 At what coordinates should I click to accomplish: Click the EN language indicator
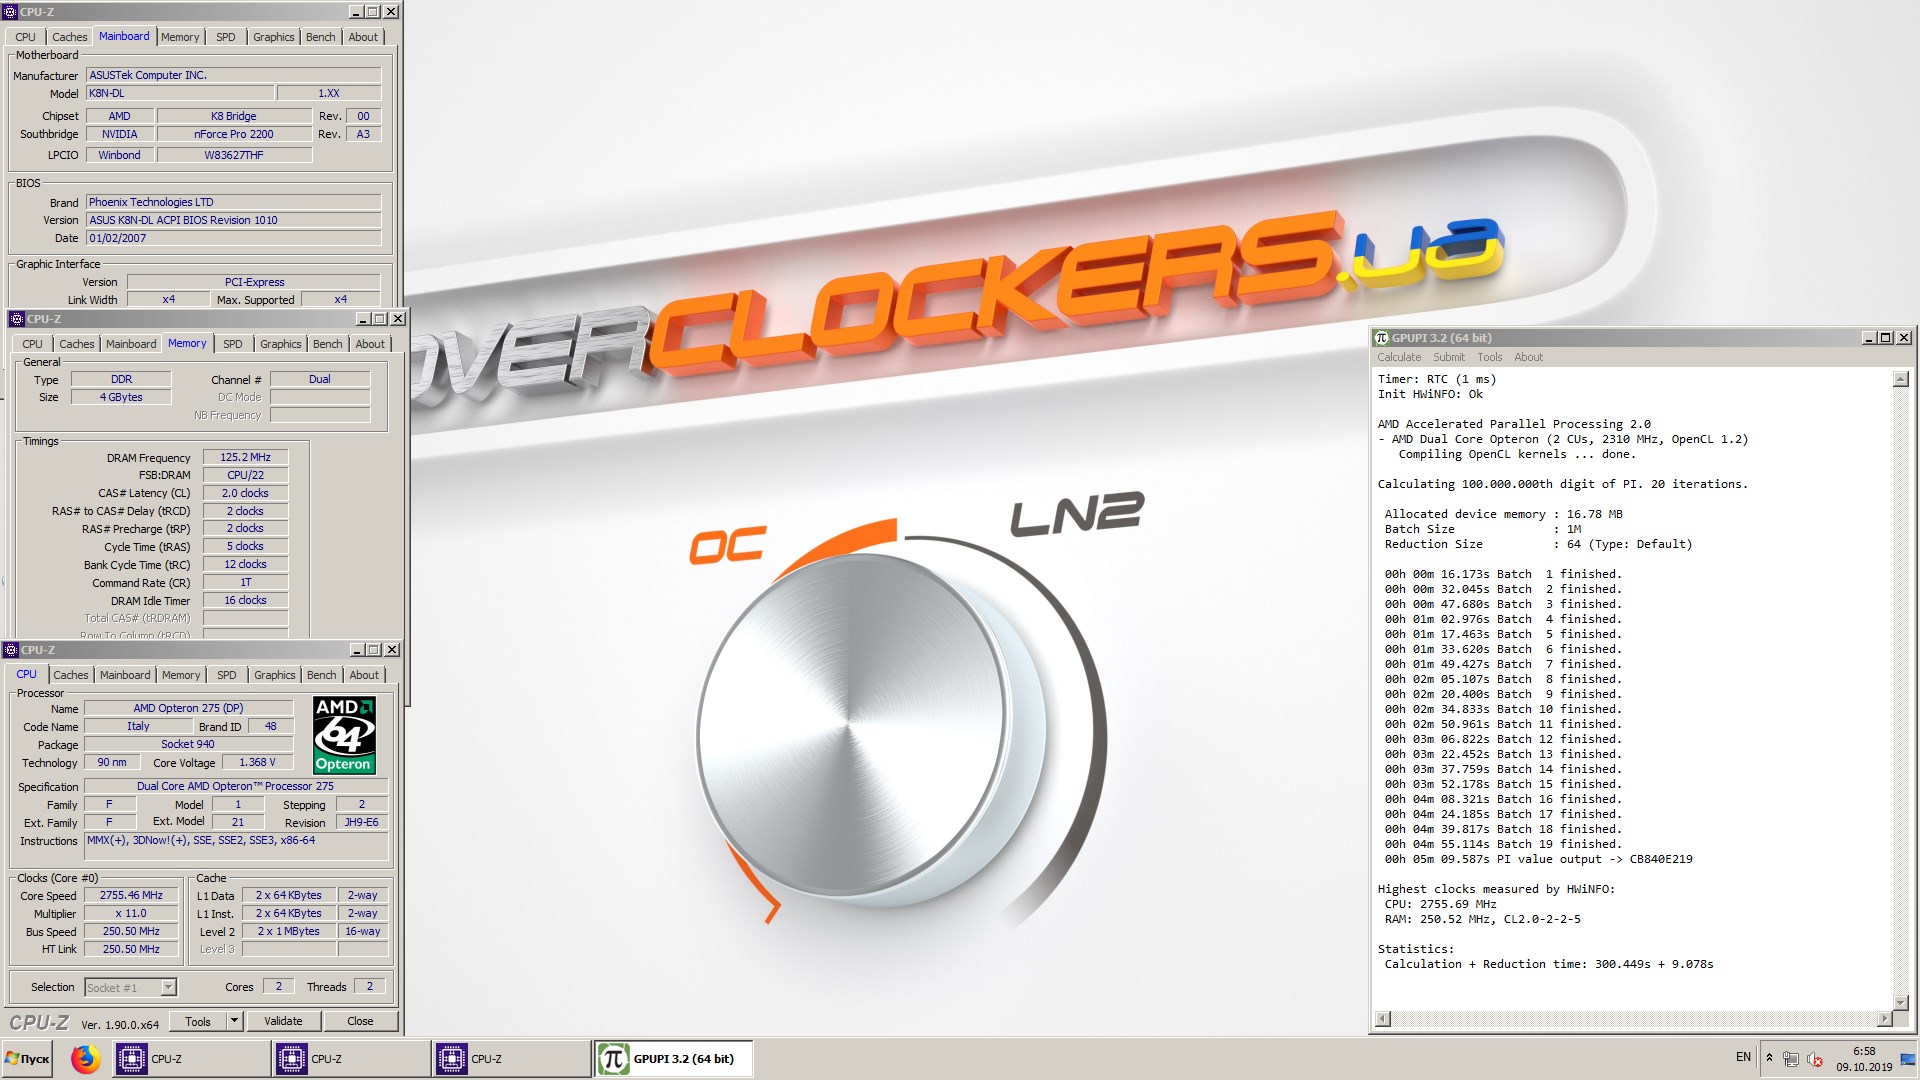[x=1743, y=1057]
